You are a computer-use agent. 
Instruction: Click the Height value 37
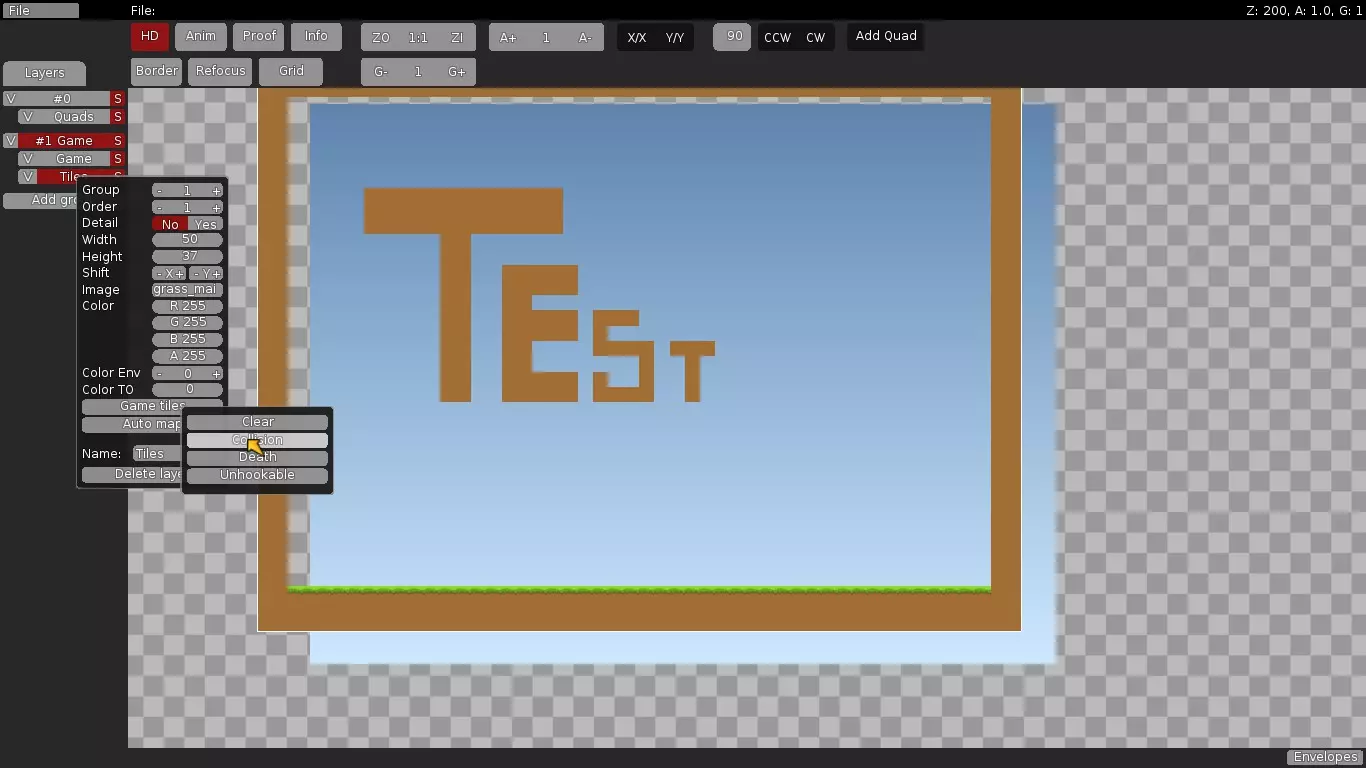(x=188, y=257)
